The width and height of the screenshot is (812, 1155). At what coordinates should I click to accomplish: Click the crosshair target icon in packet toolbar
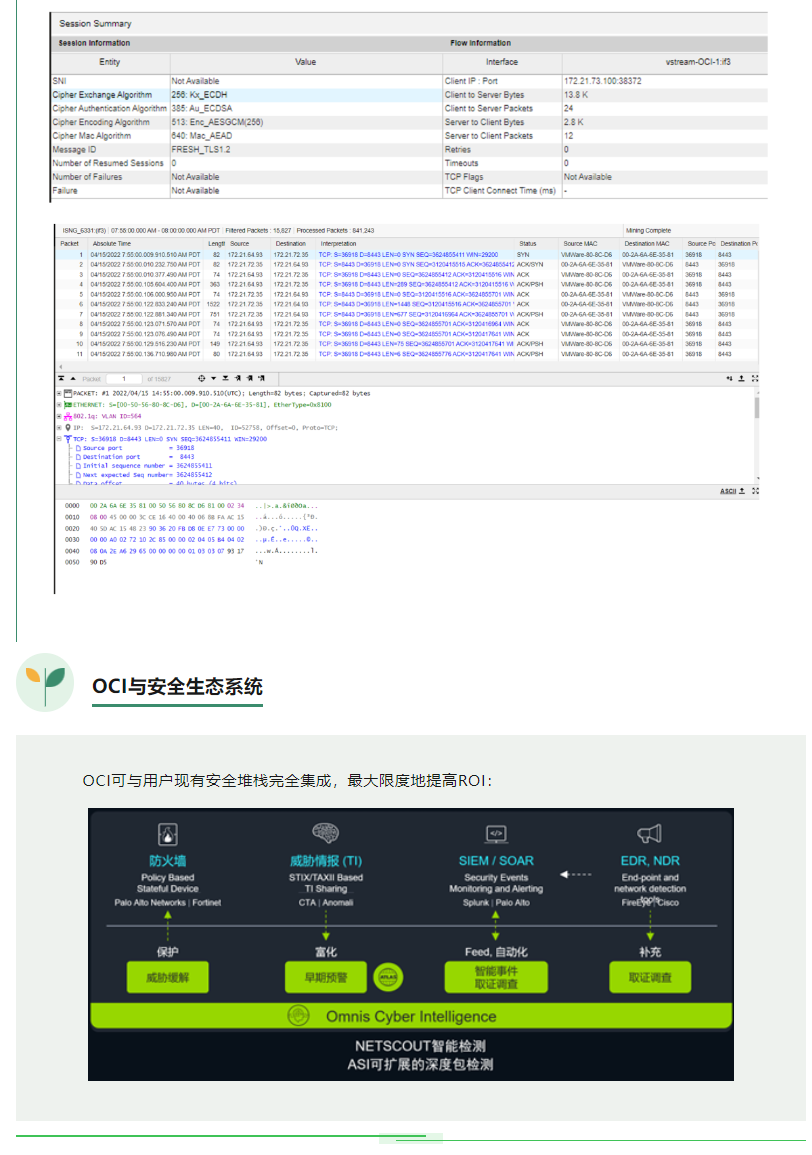tap(201, 379)
